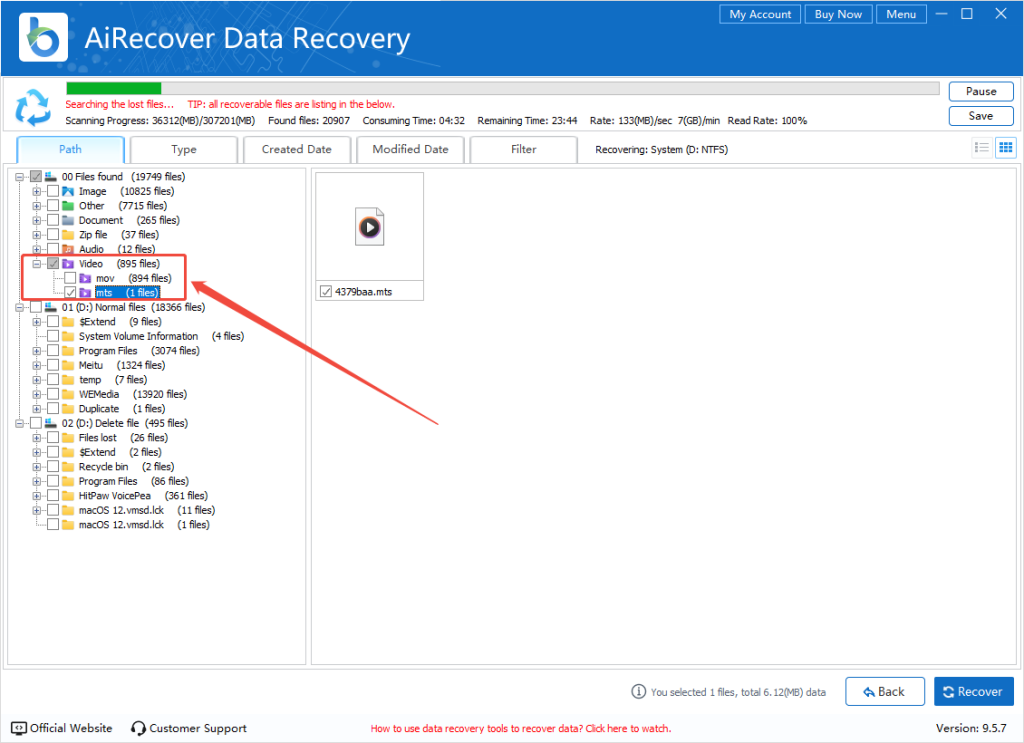Collapse the Video category node

36,263
